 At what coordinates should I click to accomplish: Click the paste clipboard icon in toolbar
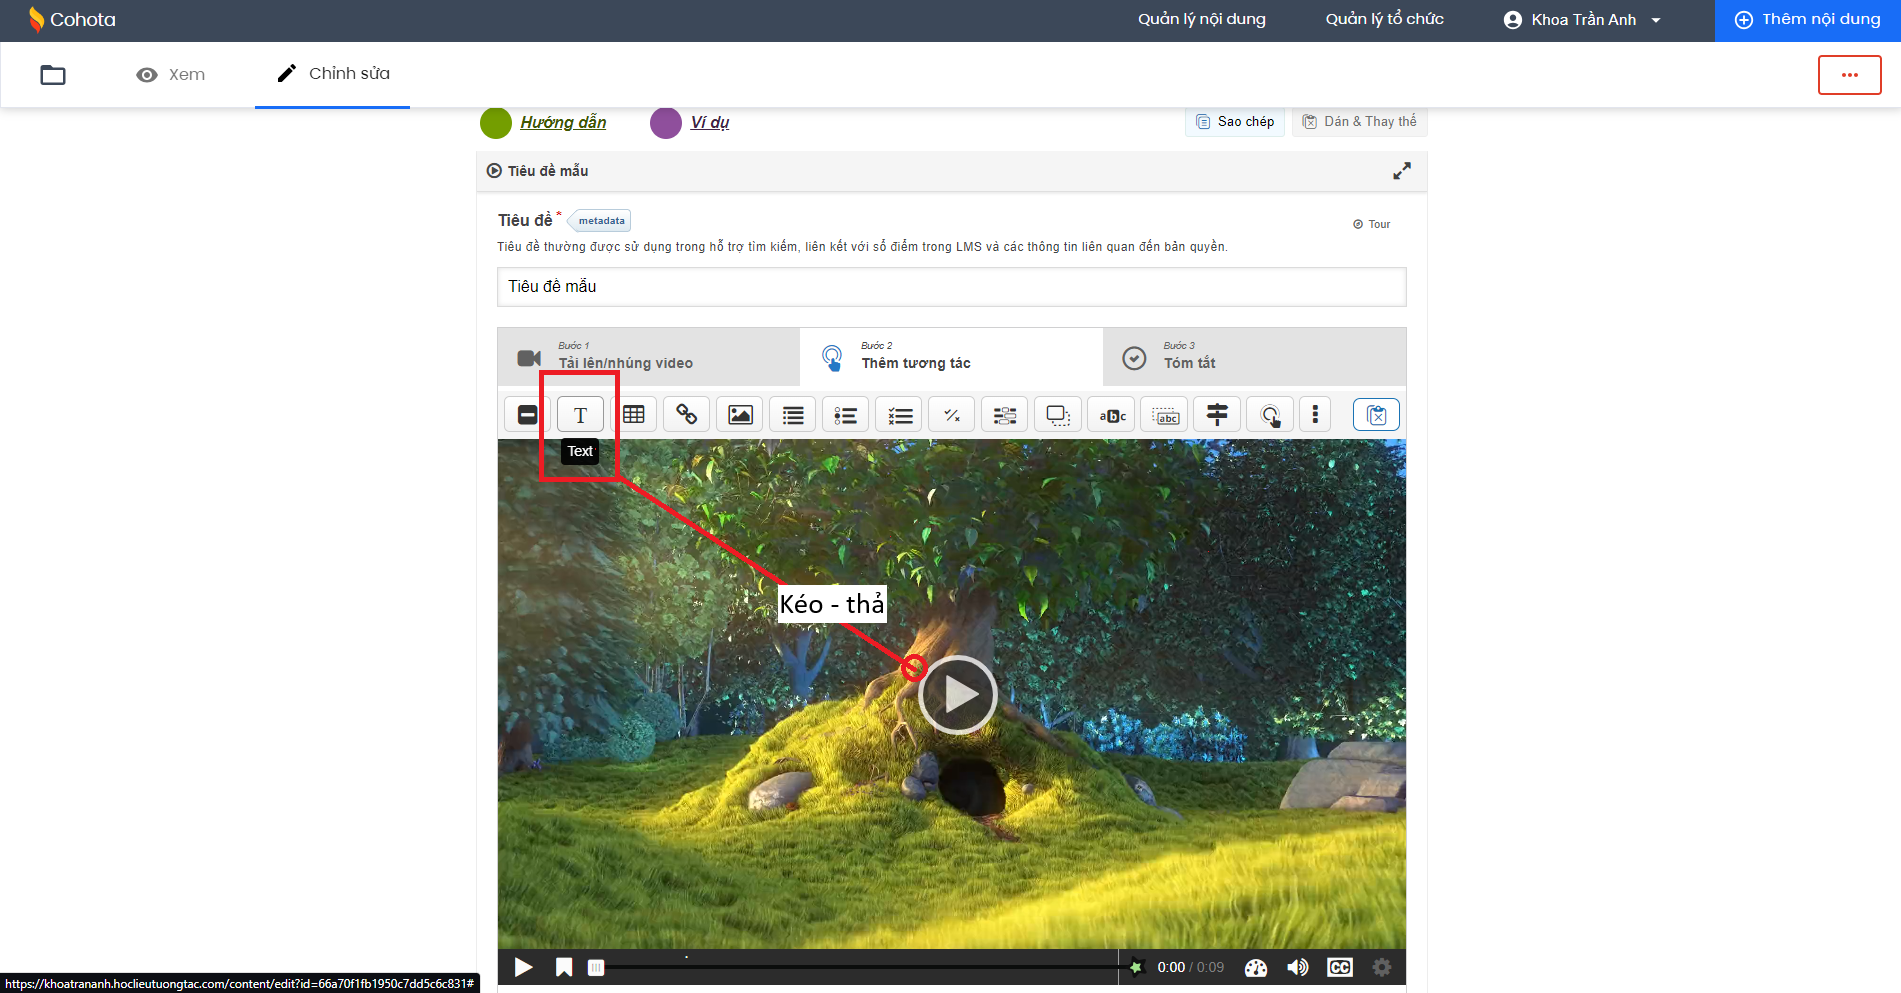click(x=1376, y=415)
